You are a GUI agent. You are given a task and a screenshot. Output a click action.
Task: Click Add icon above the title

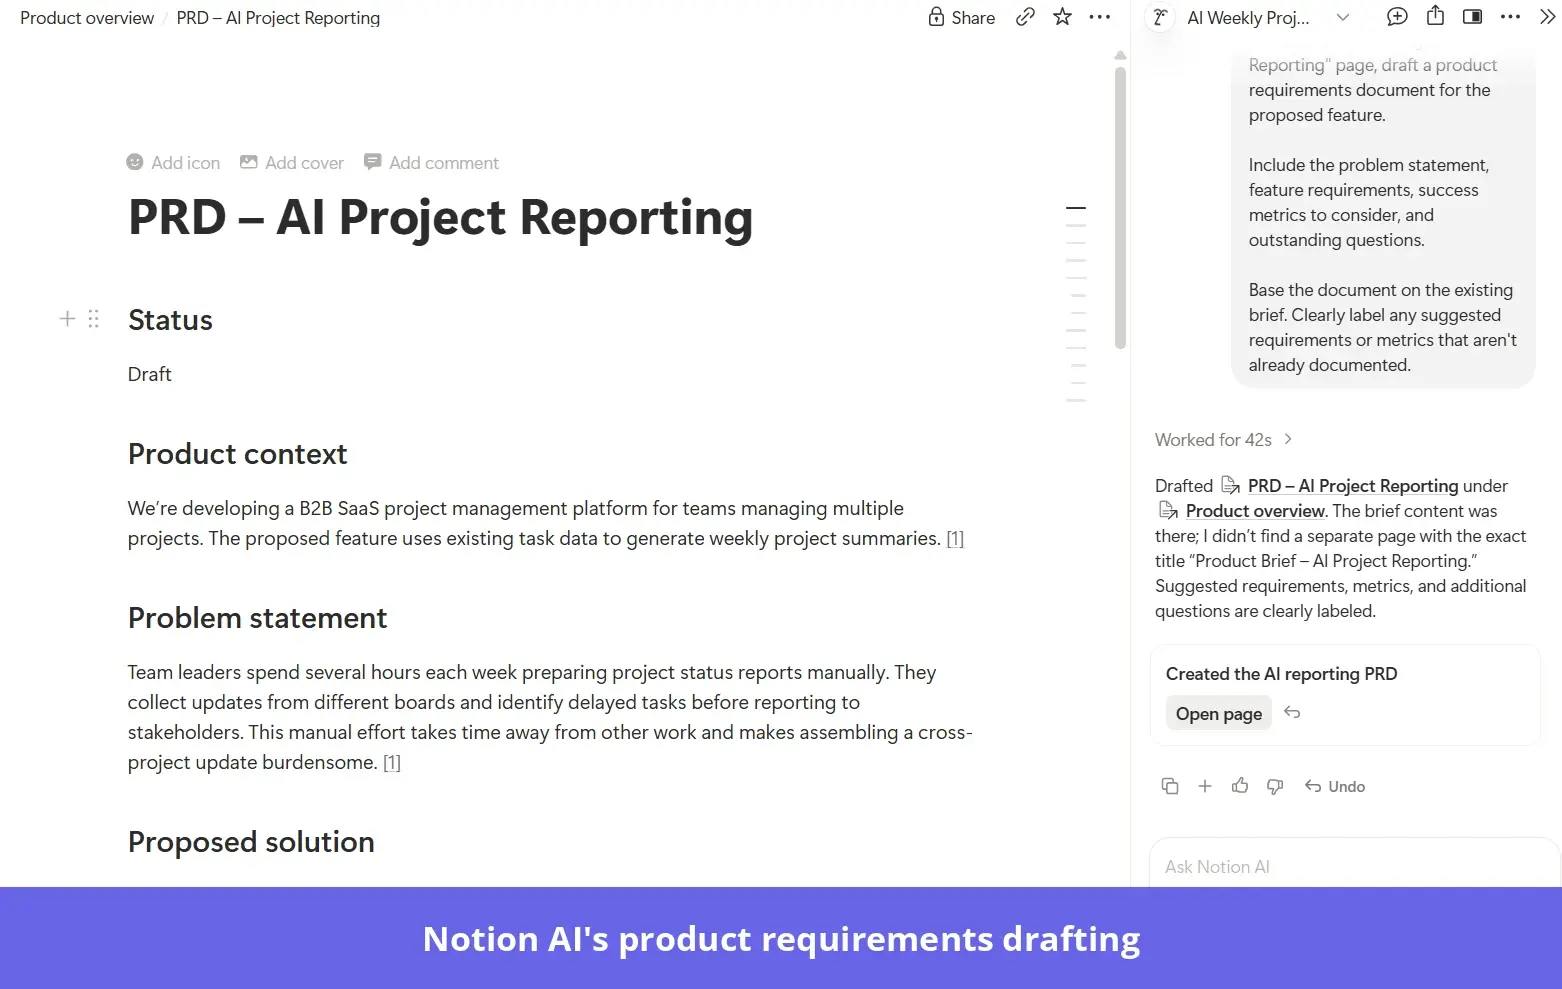pos(173,163)
